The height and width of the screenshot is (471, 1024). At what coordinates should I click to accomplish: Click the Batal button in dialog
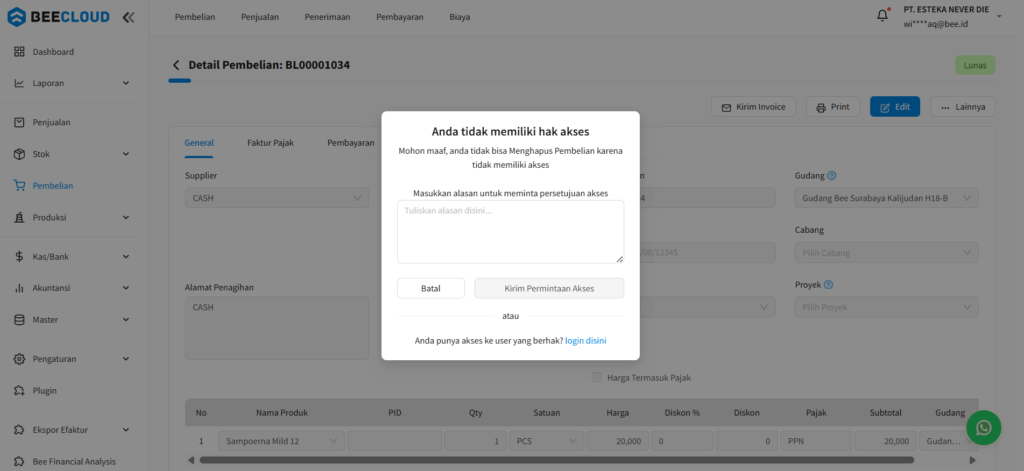430,288
